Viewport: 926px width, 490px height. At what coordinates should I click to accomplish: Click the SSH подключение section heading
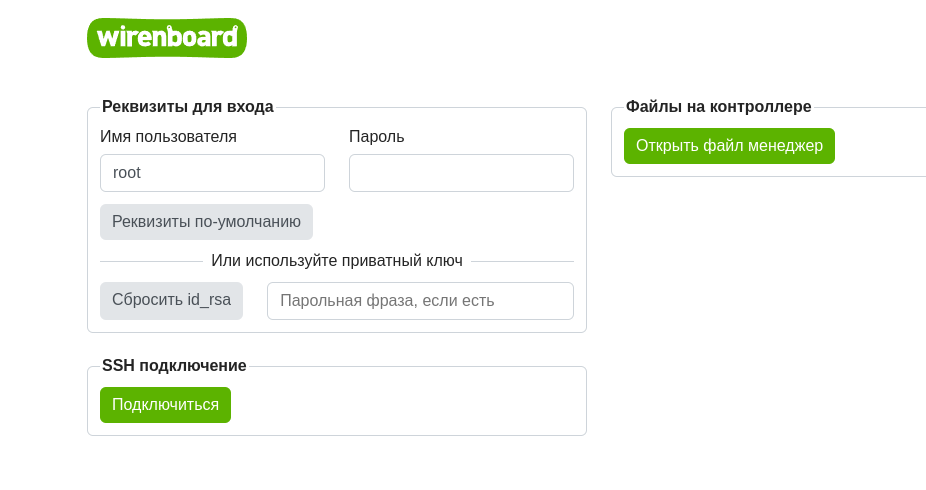coord(174,366)
